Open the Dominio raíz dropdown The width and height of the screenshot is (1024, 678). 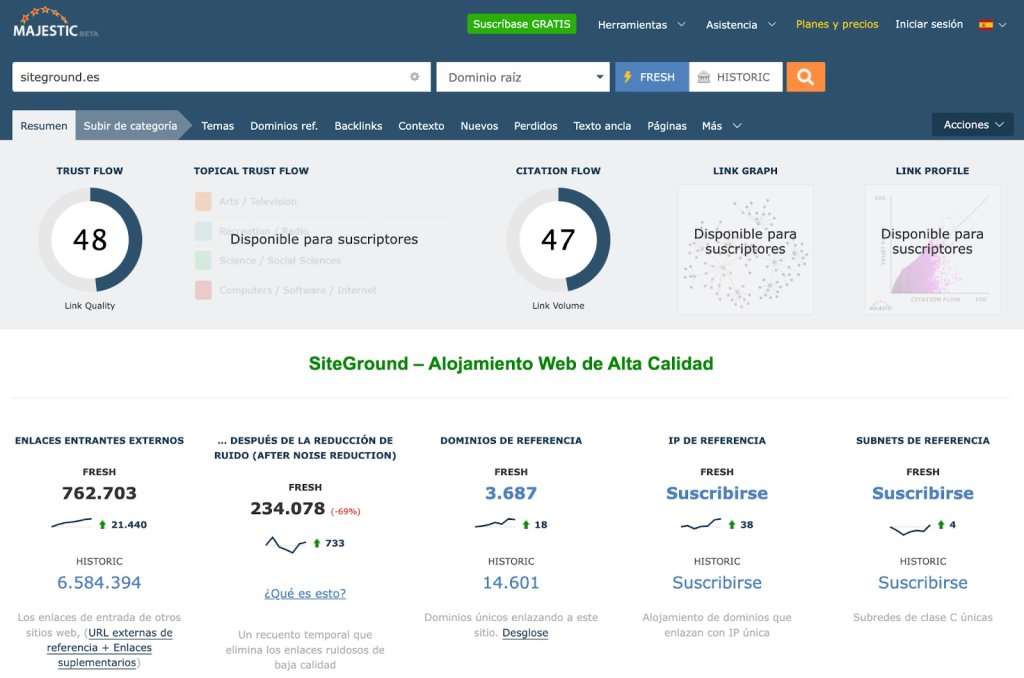(x=522, y=77)
